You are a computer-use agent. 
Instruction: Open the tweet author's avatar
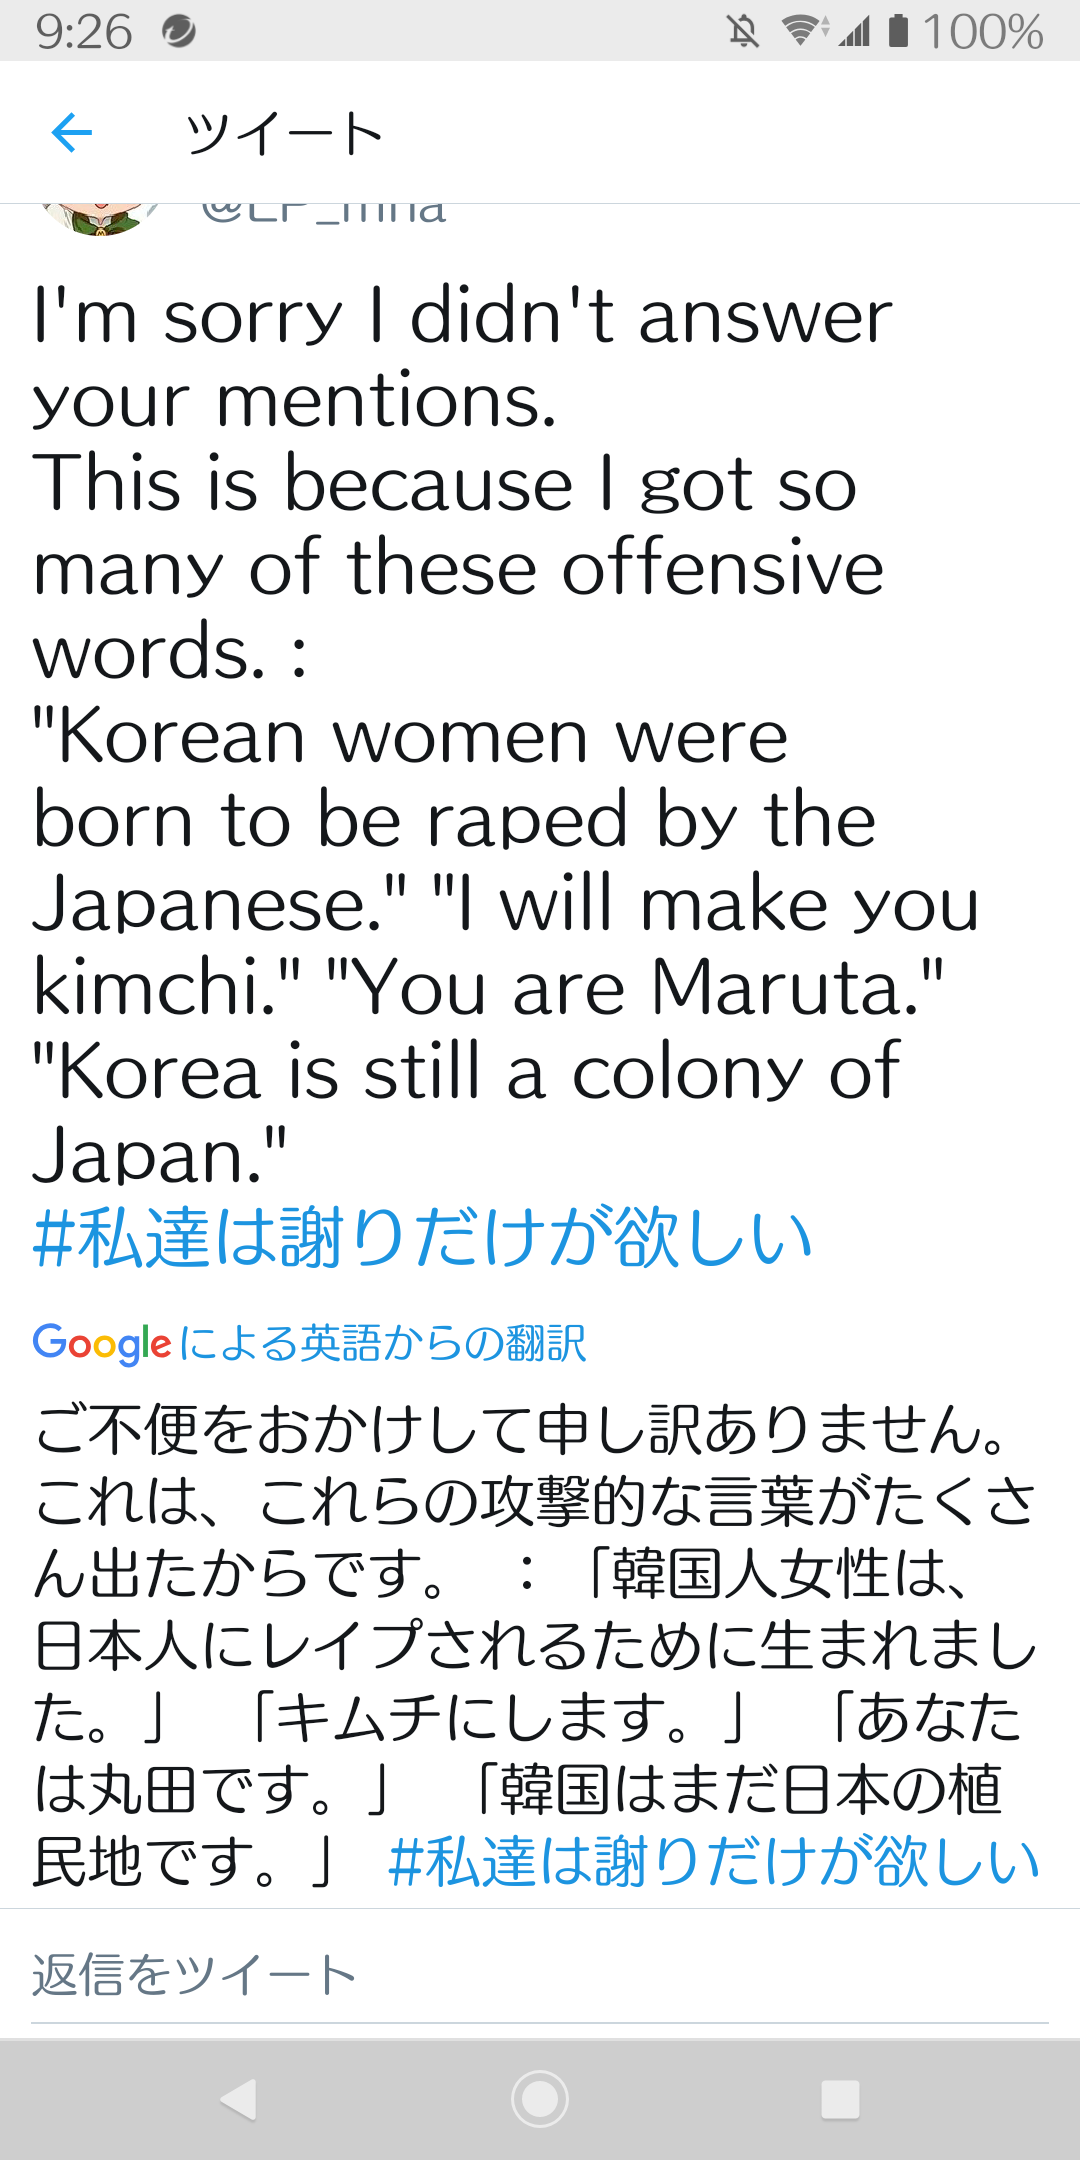[x=99, y=219]
